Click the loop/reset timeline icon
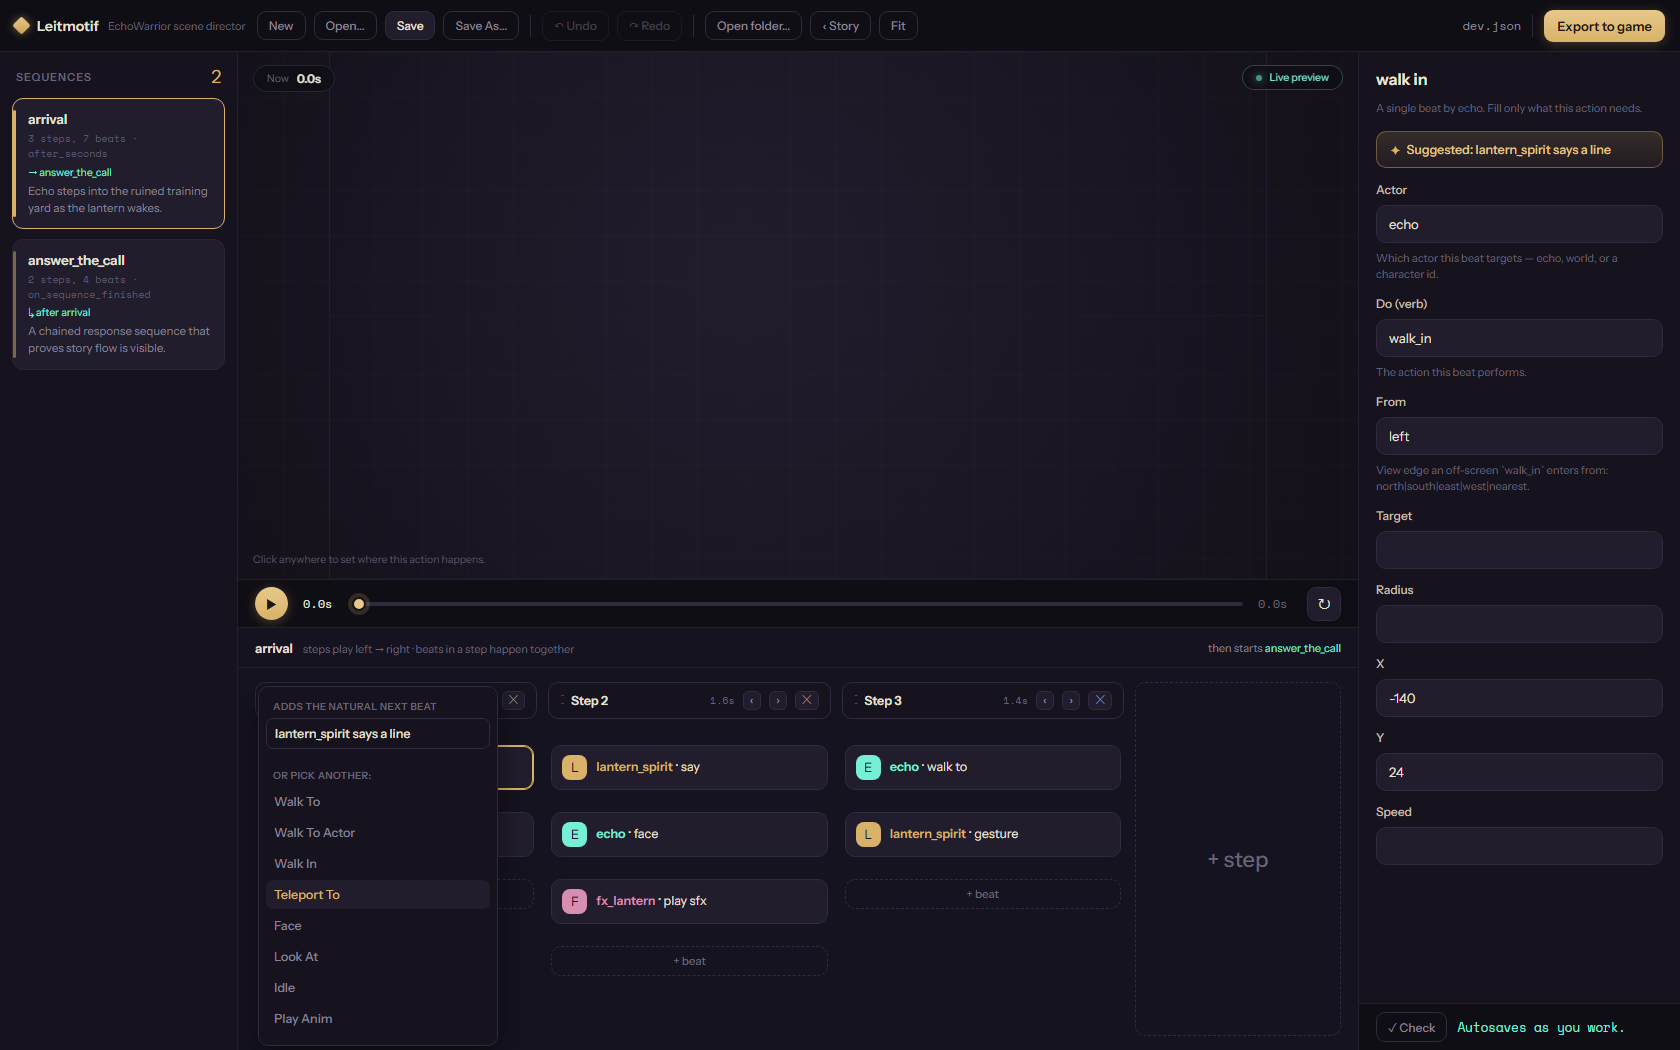Viewport: 1680px width, 1050px height. (1324, 604)
